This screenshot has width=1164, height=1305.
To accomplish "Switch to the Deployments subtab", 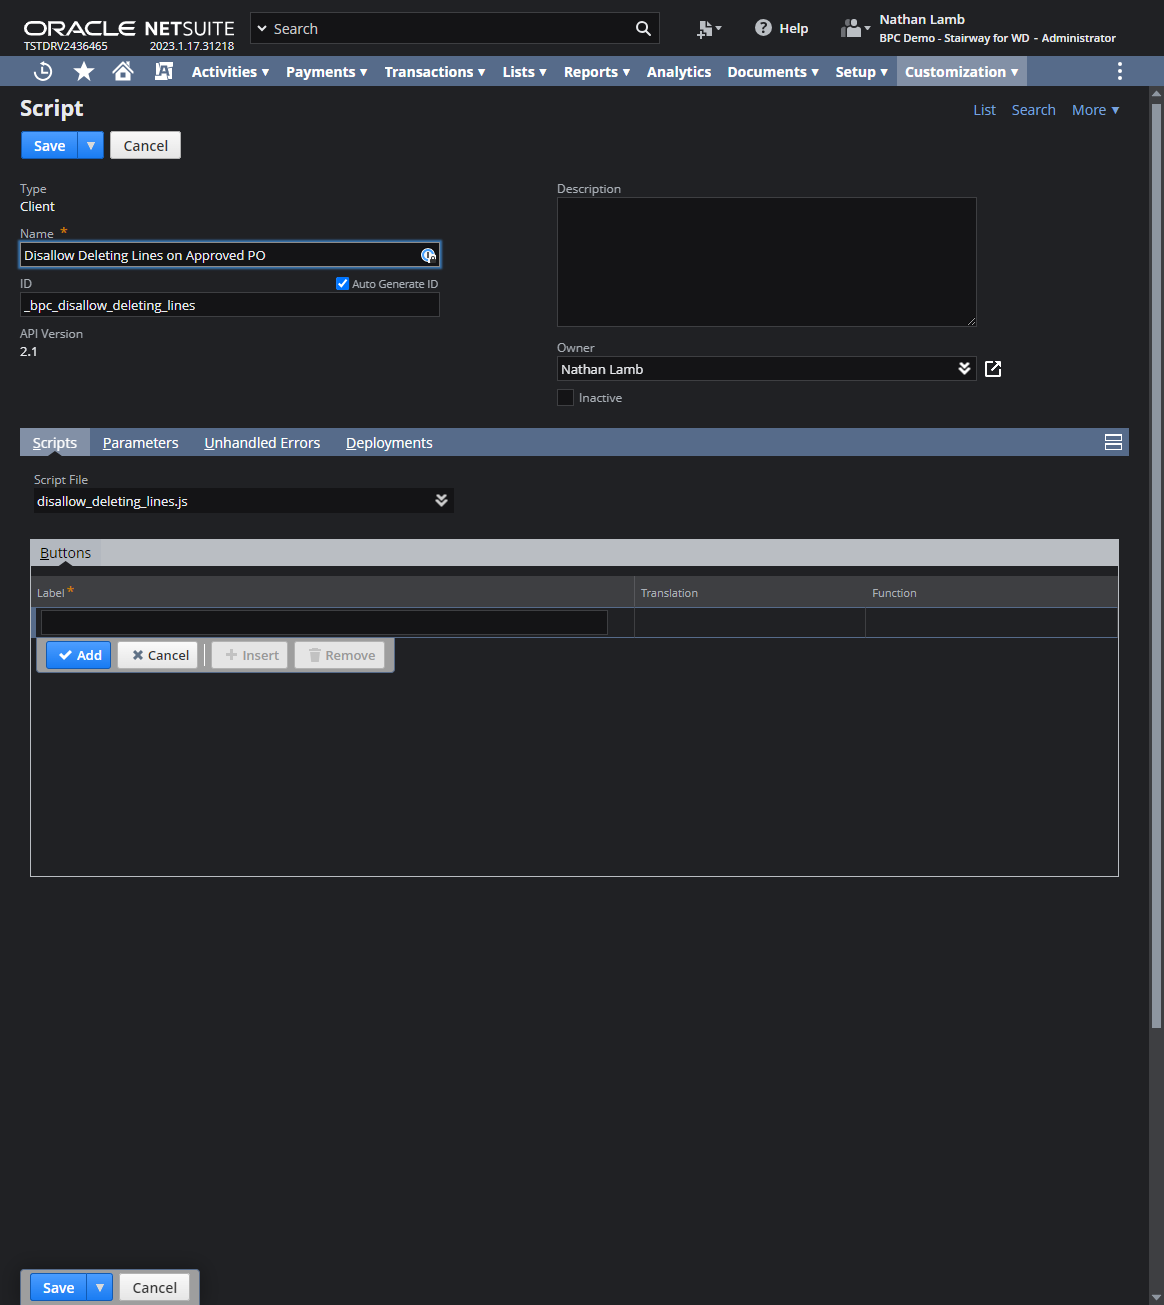I will click(x=389, y=442).
